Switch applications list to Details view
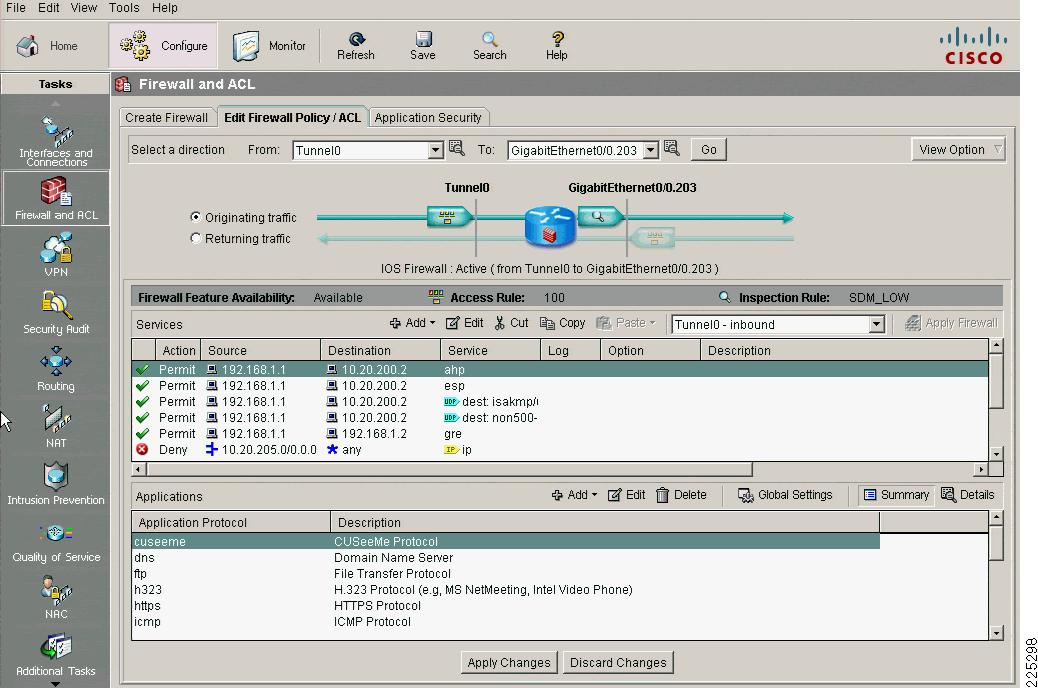The height and width of the screenshot is (688, 1038). point(968,495)
